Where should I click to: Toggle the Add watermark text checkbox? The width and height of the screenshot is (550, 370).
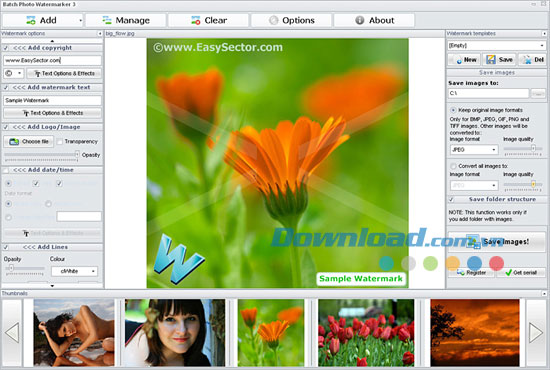[6, 87]
